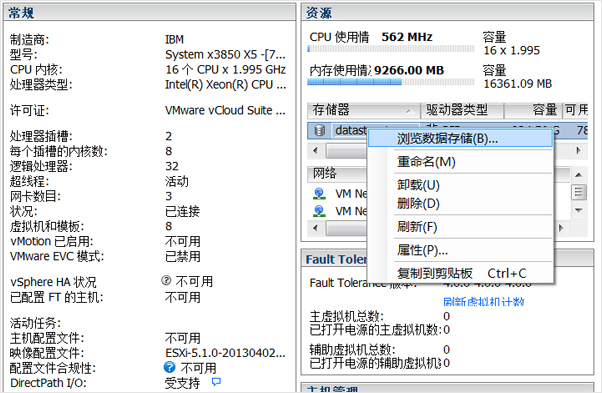The width and height of the screenshot is (602, 393).
Task: Click 驱动器类型 column header
Action: click(x=462, y=110)
